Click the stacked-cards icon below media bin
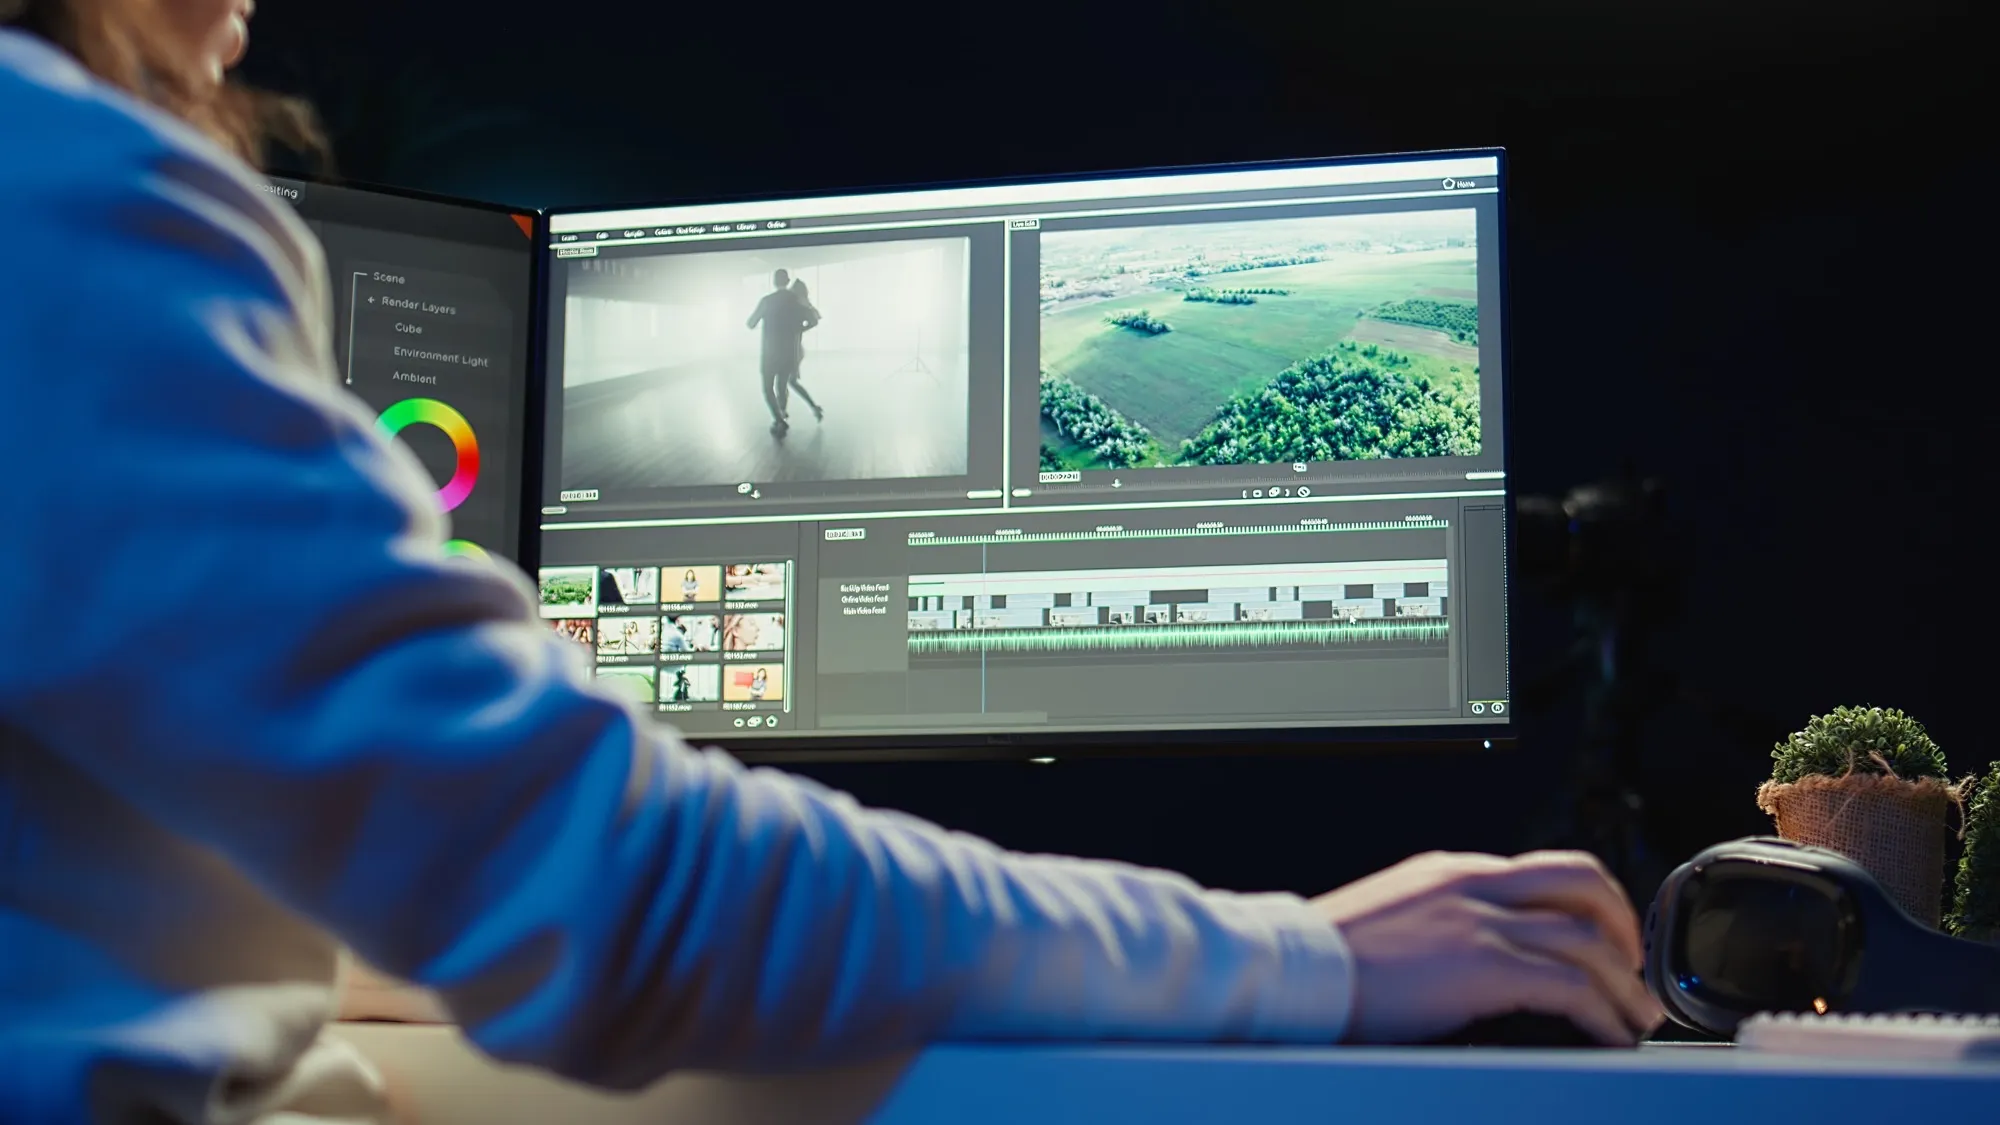The width and height of the screenshot is (2000, 1125). (754, 721)
